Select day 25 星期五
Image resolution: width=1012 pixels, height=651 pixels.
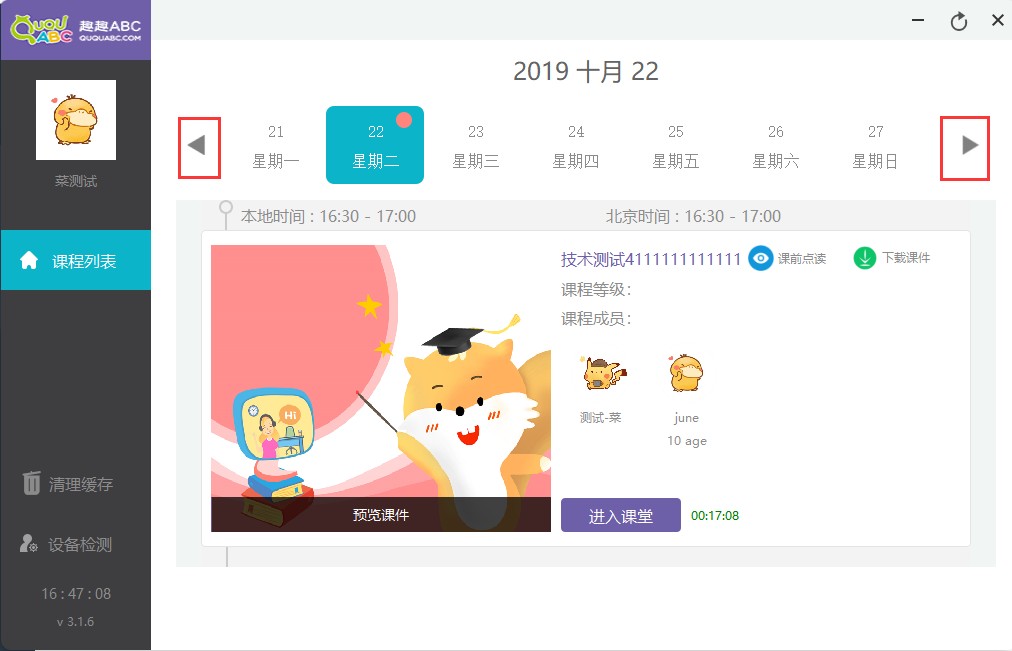(x=676, y=146)
